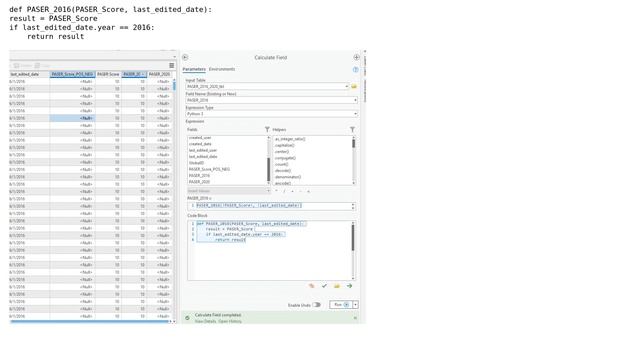Filter the Fields list with its funnel icon
This screenshot has height=360, width=640.
tap(267, 129)
